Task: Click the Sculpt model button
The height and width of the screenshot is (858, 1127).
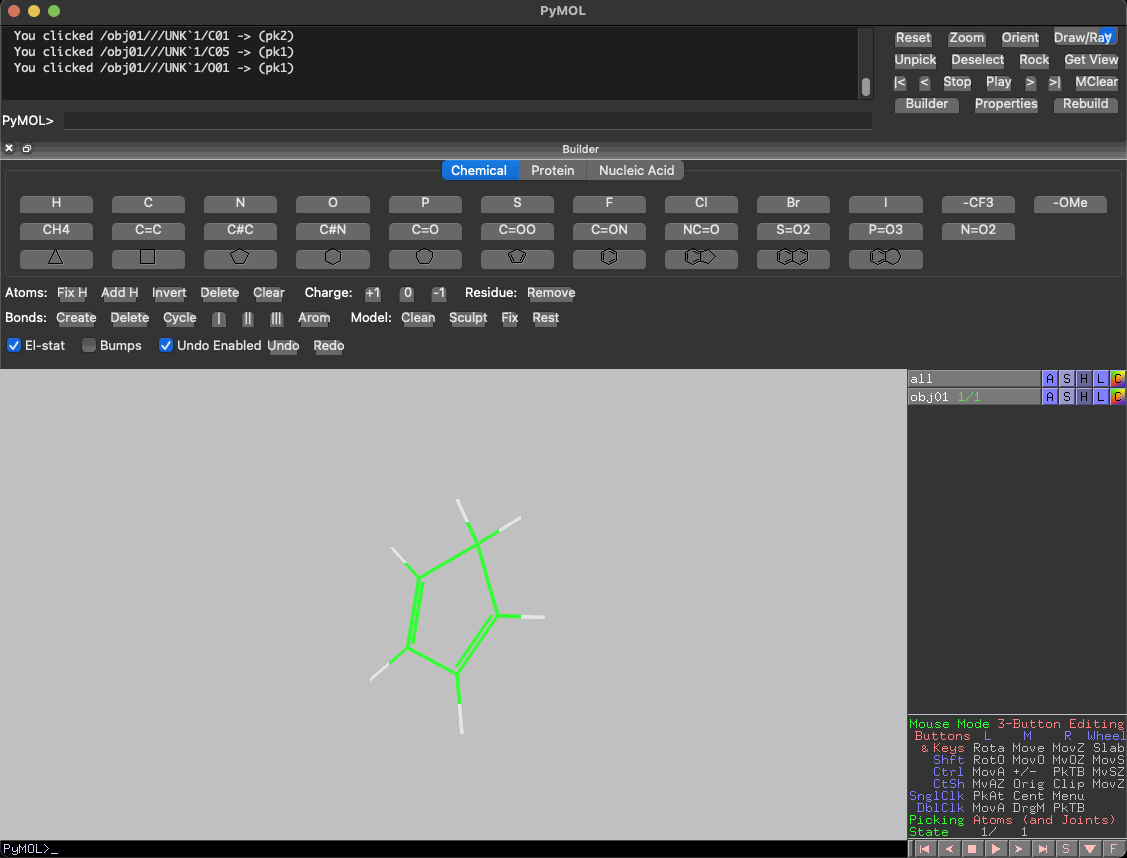Action: [x=468, y=318]
